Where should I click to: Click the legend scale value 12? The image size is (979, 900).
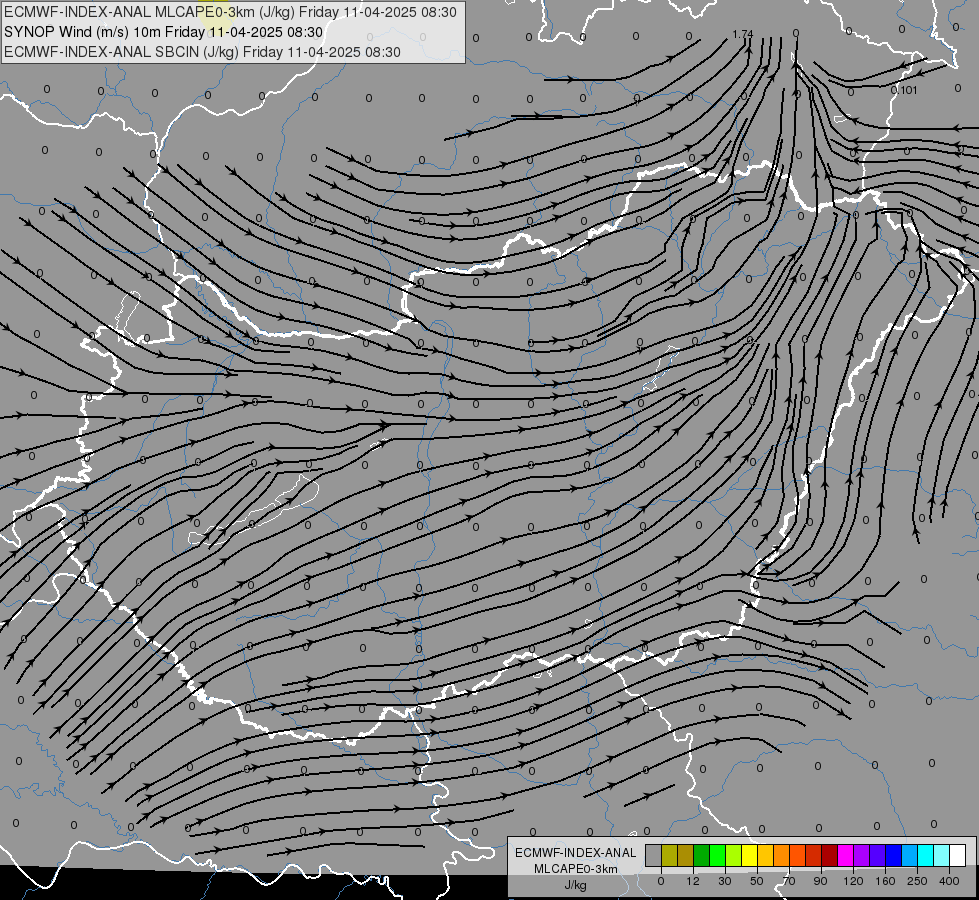pos(693,881)
